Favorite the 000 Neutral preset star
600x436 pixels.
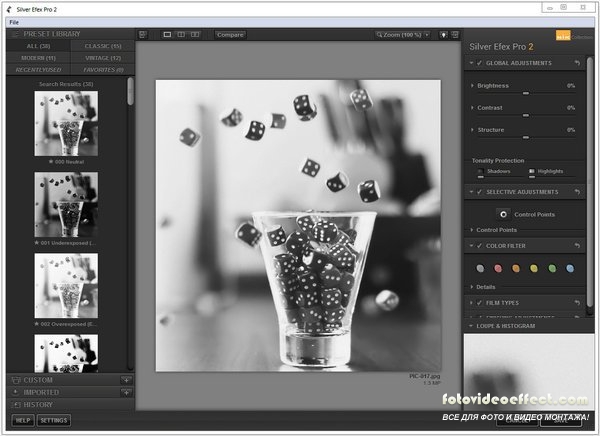[51, 162]
